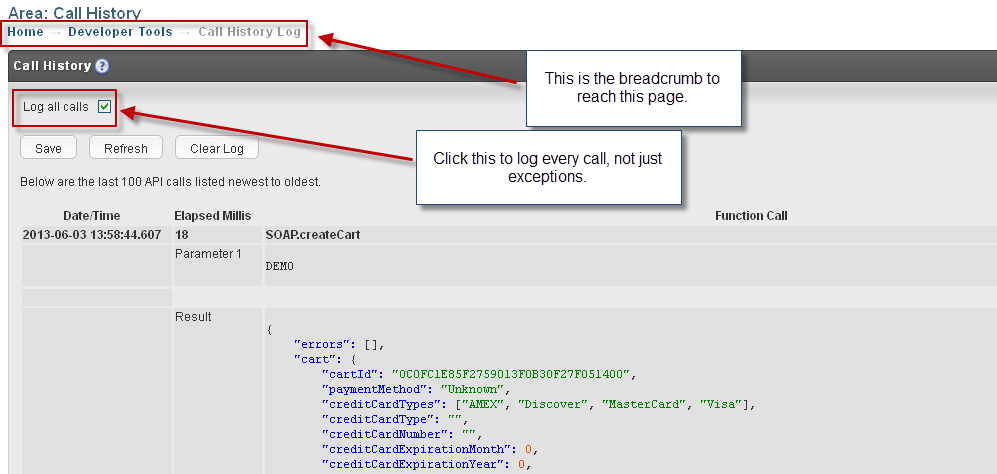The image size is (997, 474).
Task: Open Developer Tools breadcrumb link
Action: [120, 32]
